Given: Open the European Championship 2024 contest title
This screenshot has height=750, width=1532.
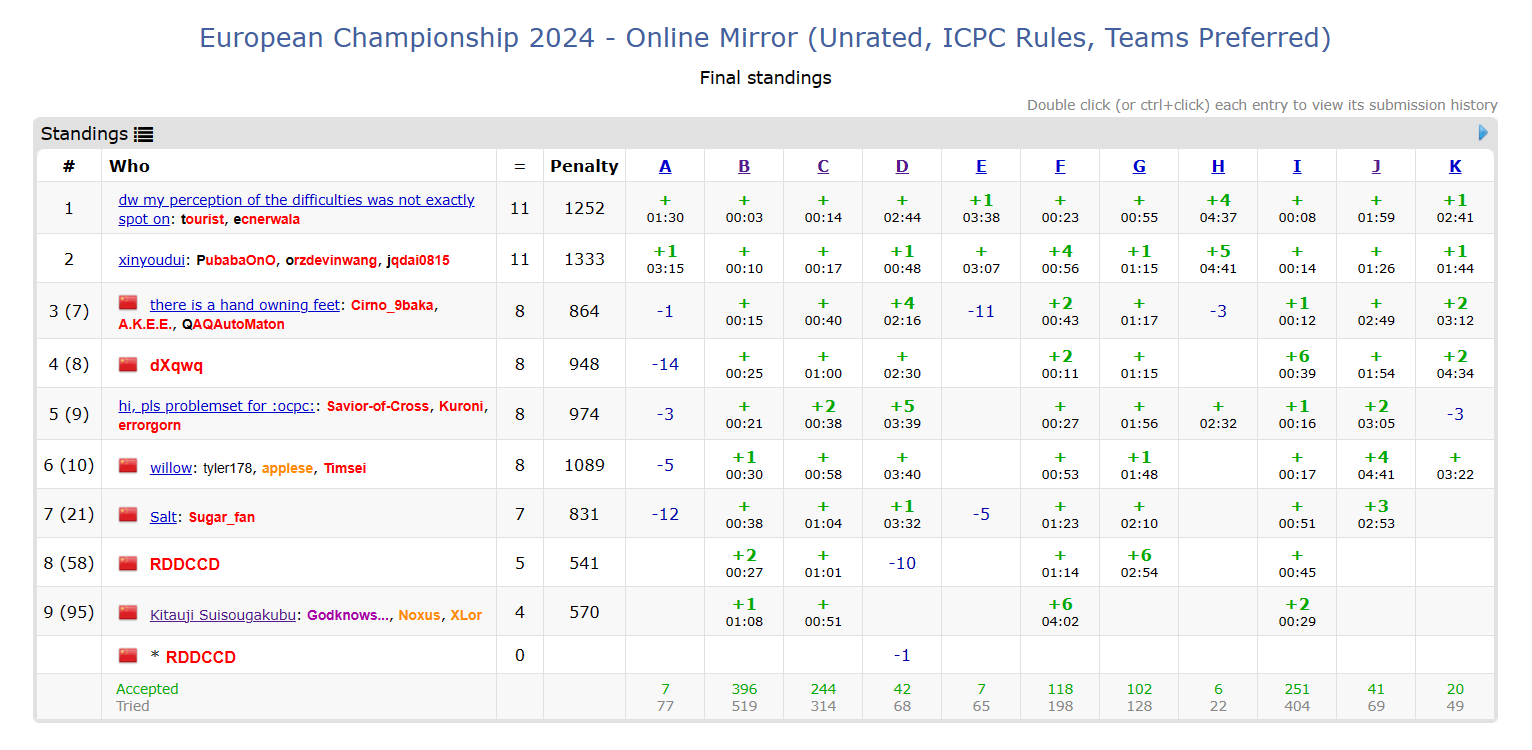Looking at the screenshot, I should pos(765,38).
